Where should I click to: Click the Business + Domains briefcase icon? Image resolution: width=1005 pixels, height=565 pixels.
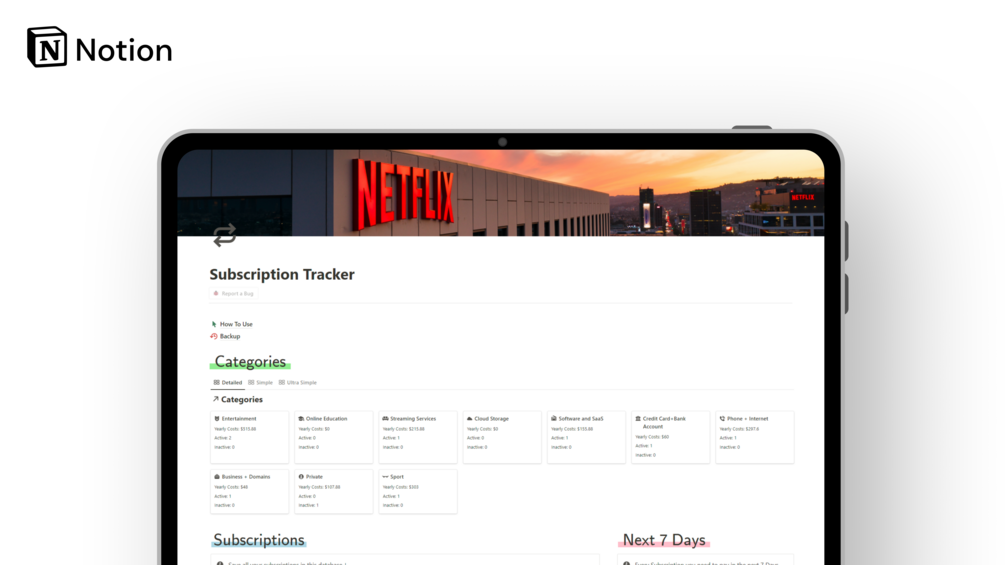click(217, 477)
